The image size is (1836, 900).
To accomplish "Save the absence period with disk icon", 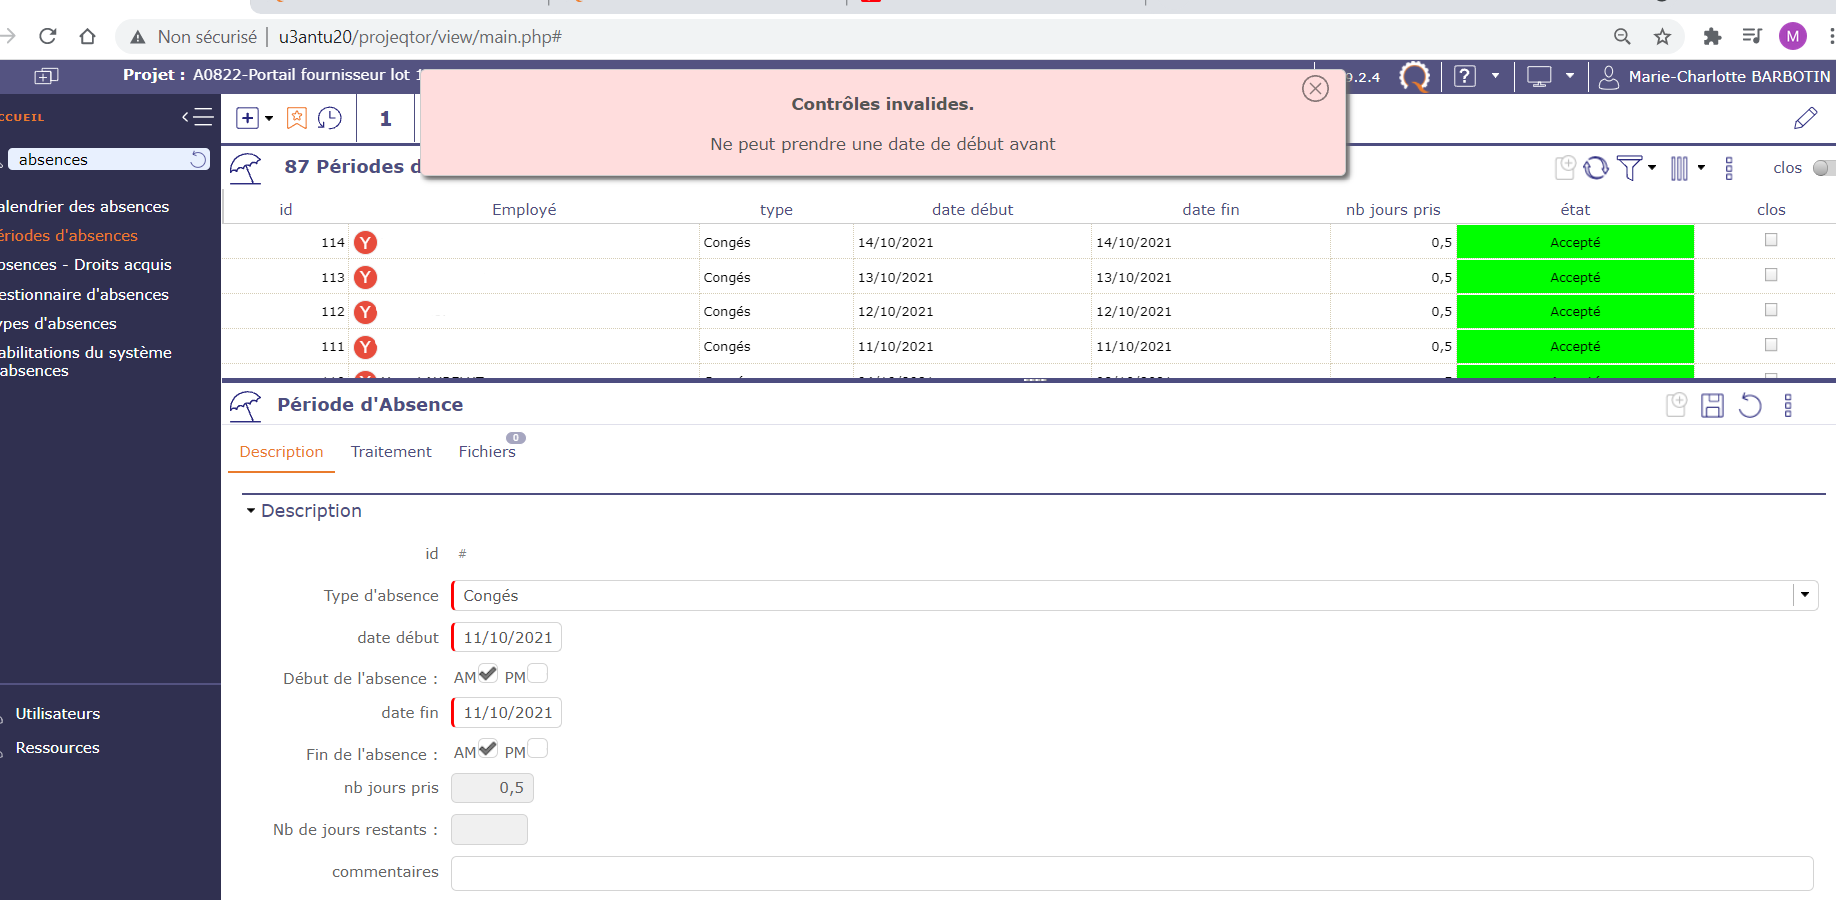I will click(1712, 405).
